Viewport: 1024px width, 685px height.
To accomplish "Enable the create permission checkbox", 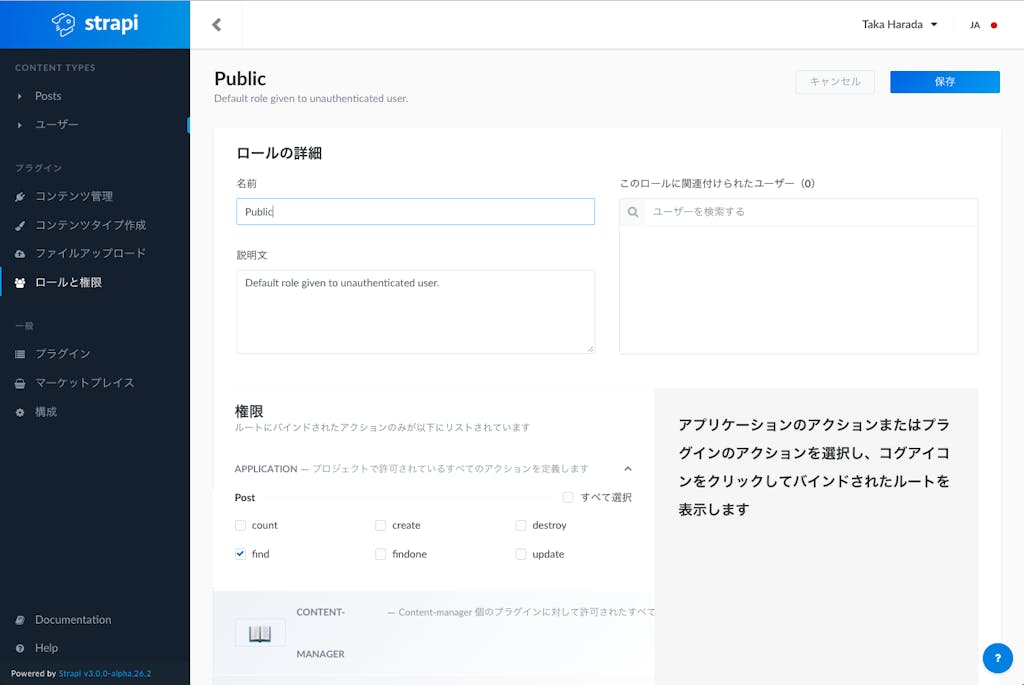I will (381, 525).
